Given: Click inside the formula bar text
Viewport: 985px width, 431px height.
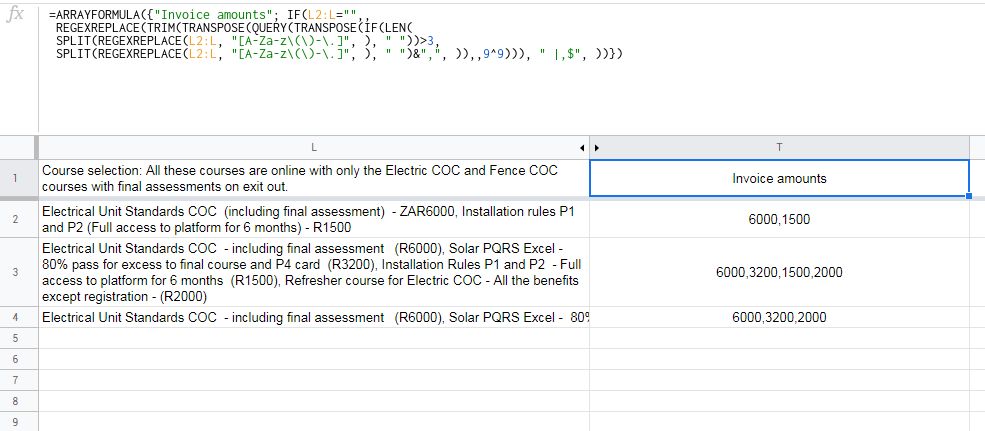Looking at the screenshot, I should (x=338, y=34).
